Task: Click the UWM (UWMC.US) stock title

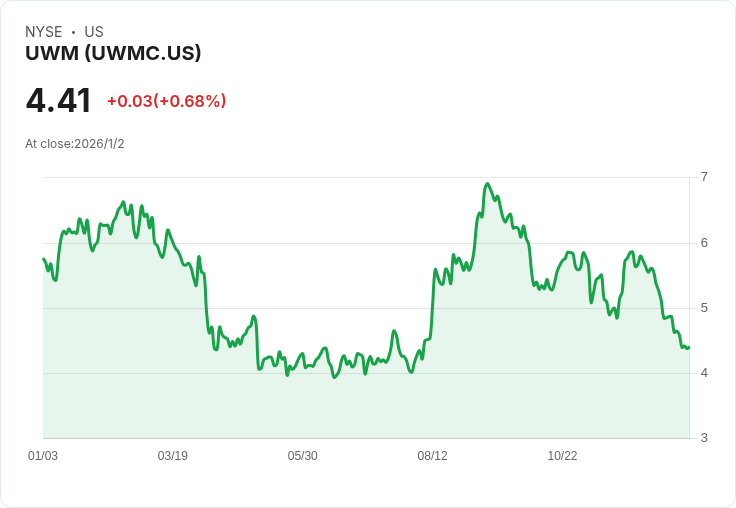Action: point(113,53)
